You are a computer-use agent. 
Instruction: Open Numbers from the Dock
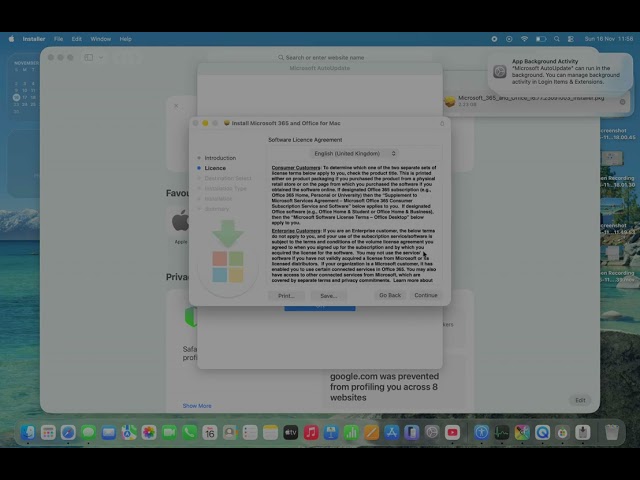click(x=351, y=433)
